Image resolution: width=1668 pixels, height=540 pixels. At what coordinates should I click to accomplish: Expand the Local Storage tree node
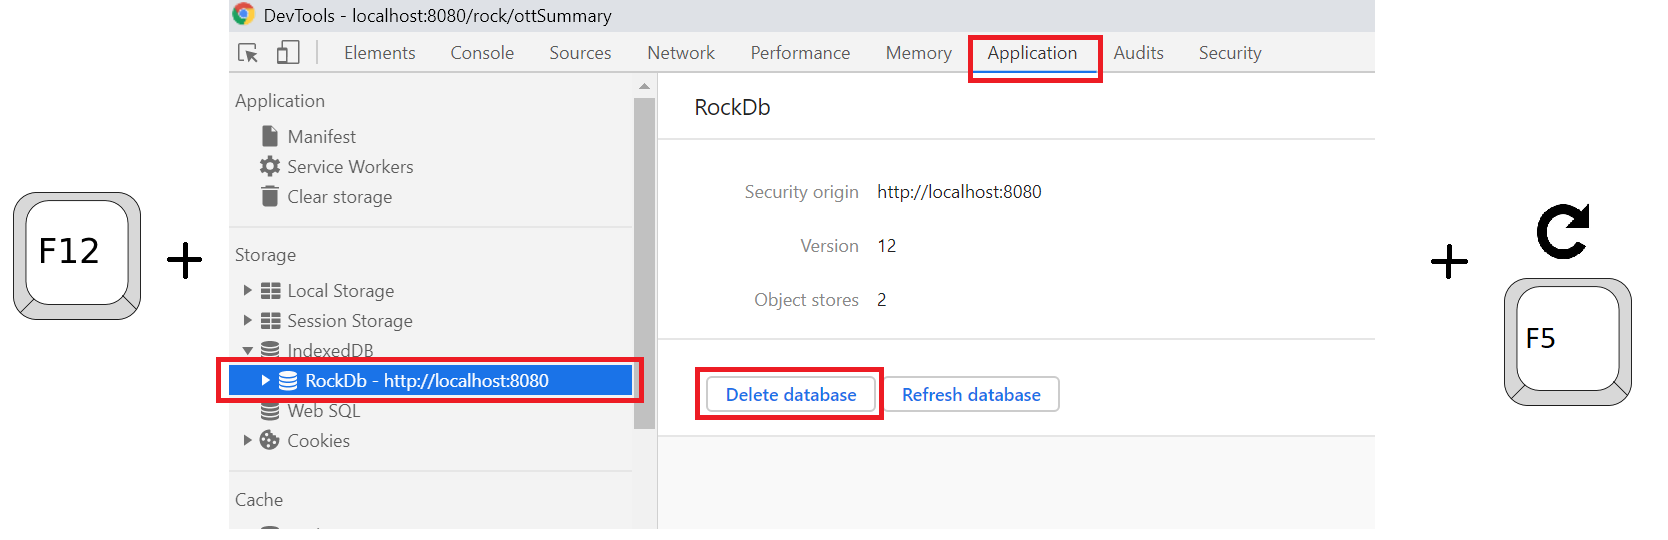[x=248, y=291]
